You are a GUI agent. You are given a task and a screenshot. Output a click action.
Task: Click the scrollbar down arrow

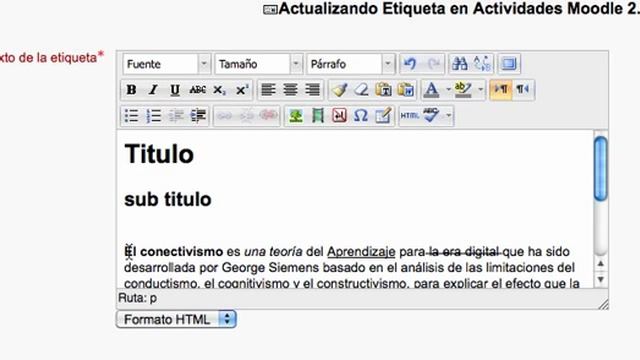600,280
